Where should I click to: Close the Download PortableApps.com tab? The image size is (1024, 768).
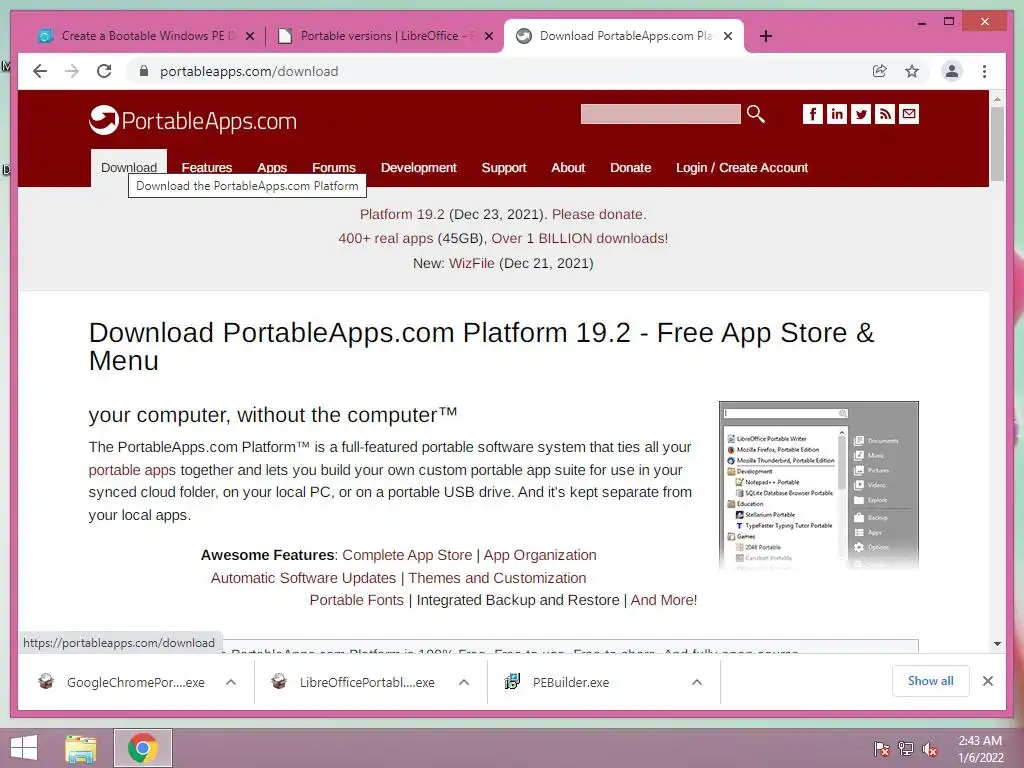click(728, 36)
